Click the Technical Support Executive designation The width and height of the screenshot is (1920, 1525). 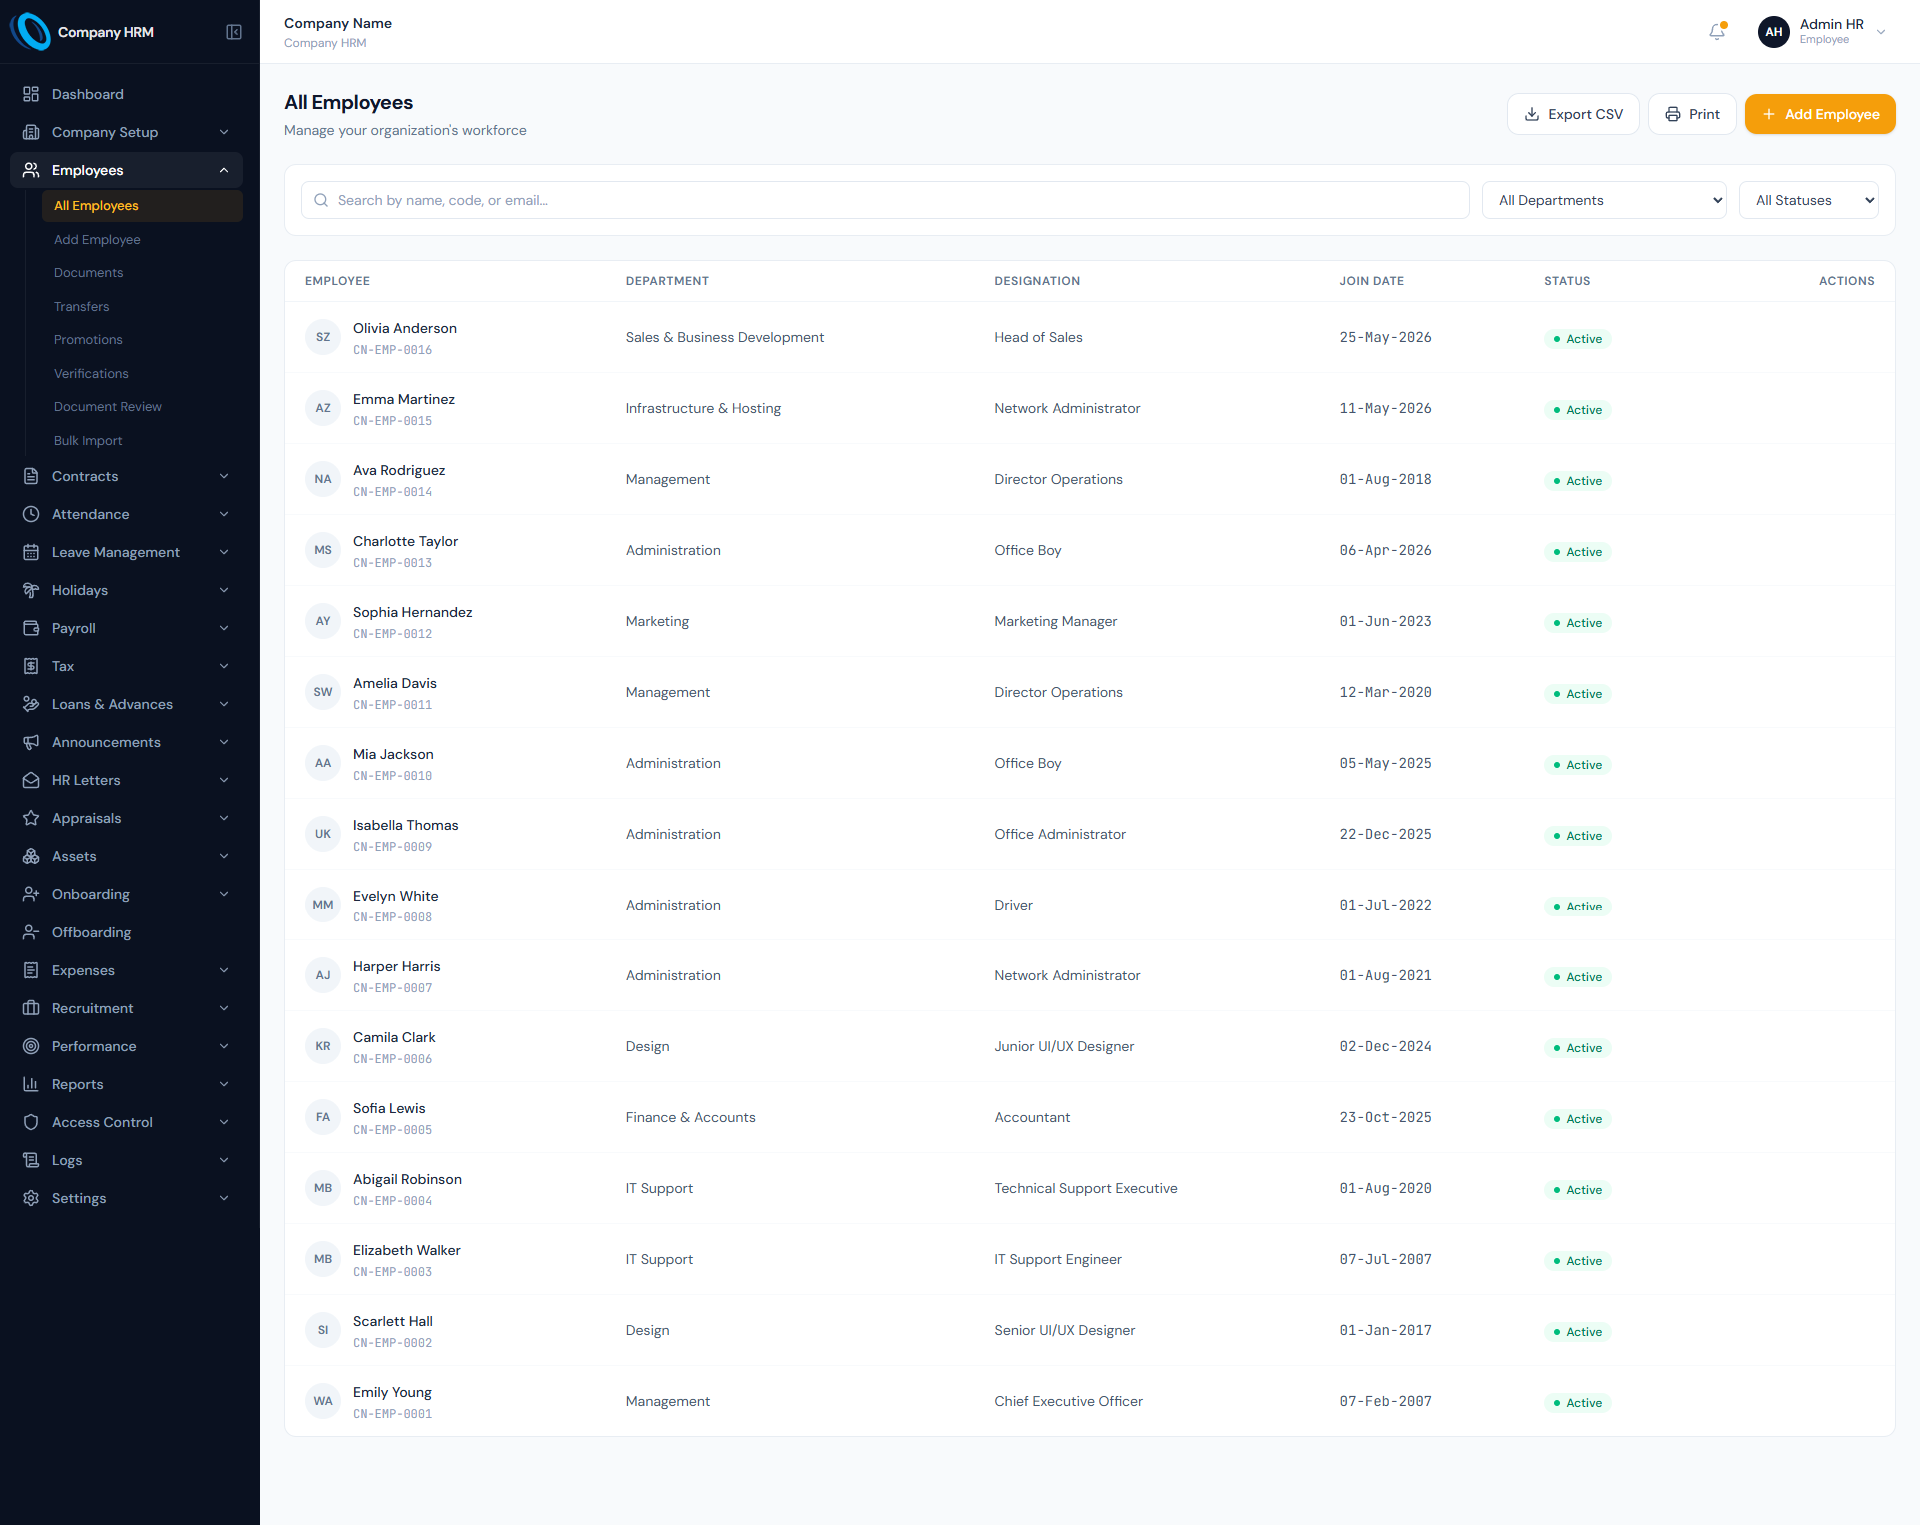(x=1085, y=1188)
